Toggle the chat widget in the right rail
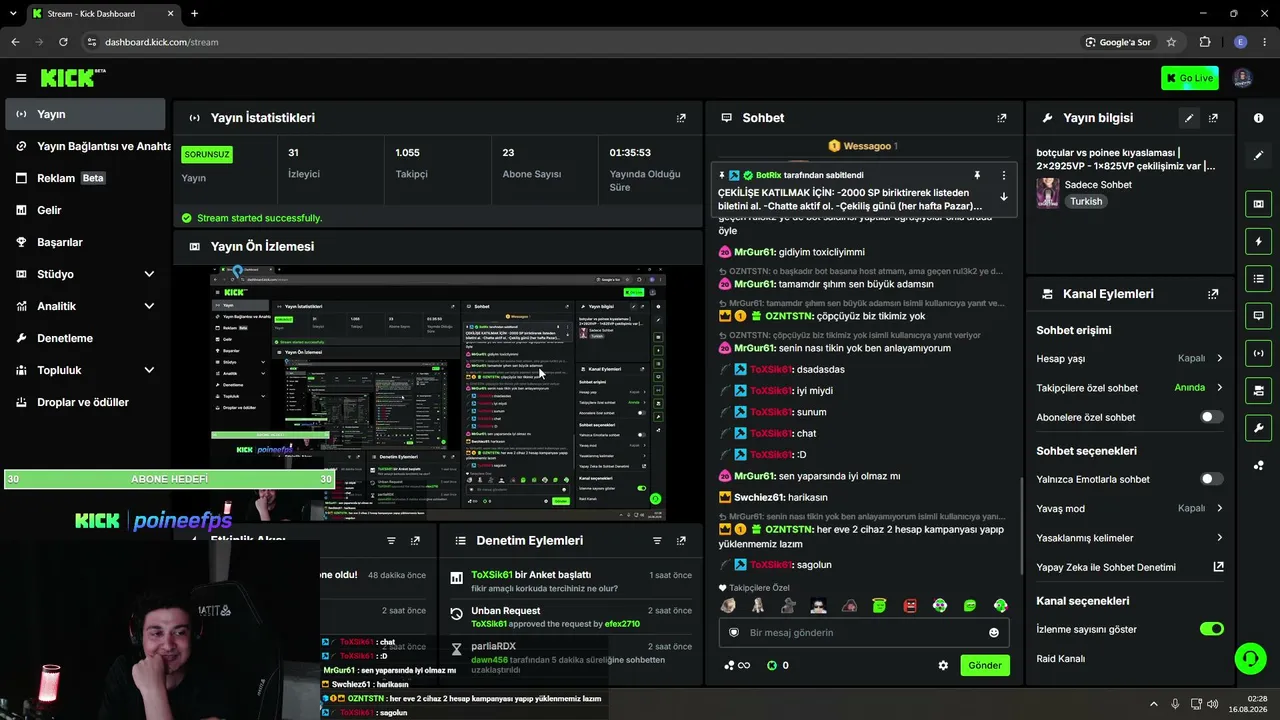Screen dimensions: 1280x720 click(x=1258, y=315)
